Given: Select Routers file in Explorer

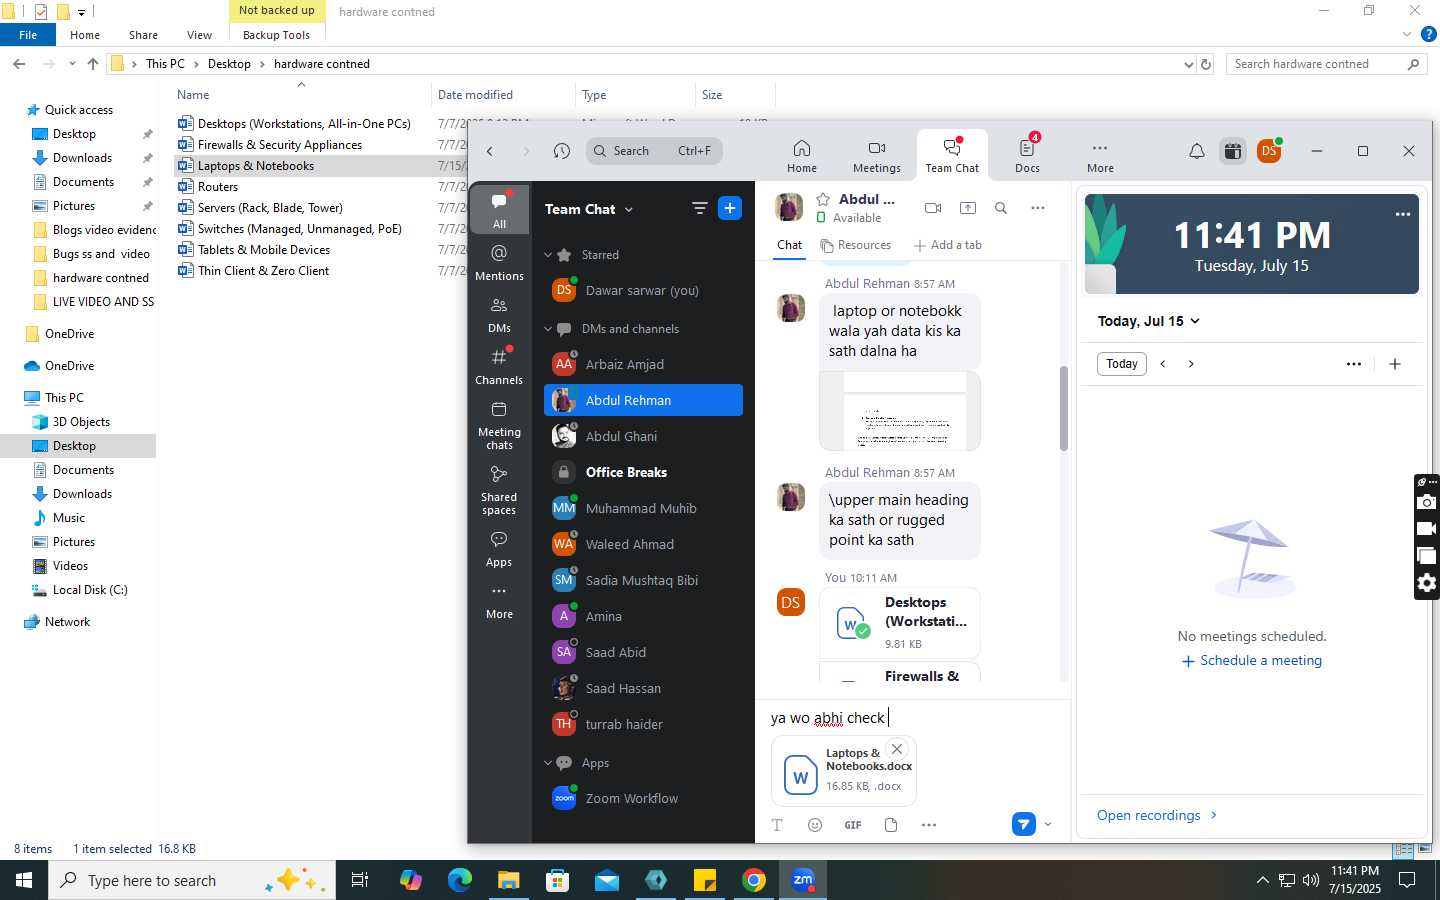Looking at the screenshot, I should pyautogui.click(x=217, y=187).
